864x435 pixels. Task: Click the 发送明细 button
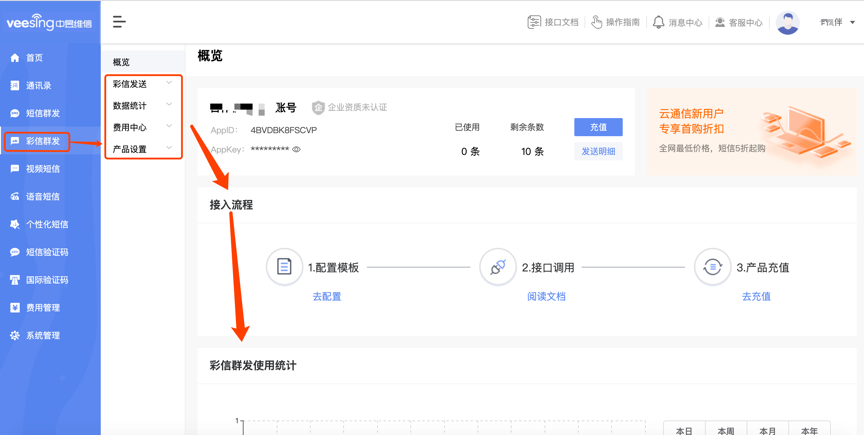click(598, 151)
